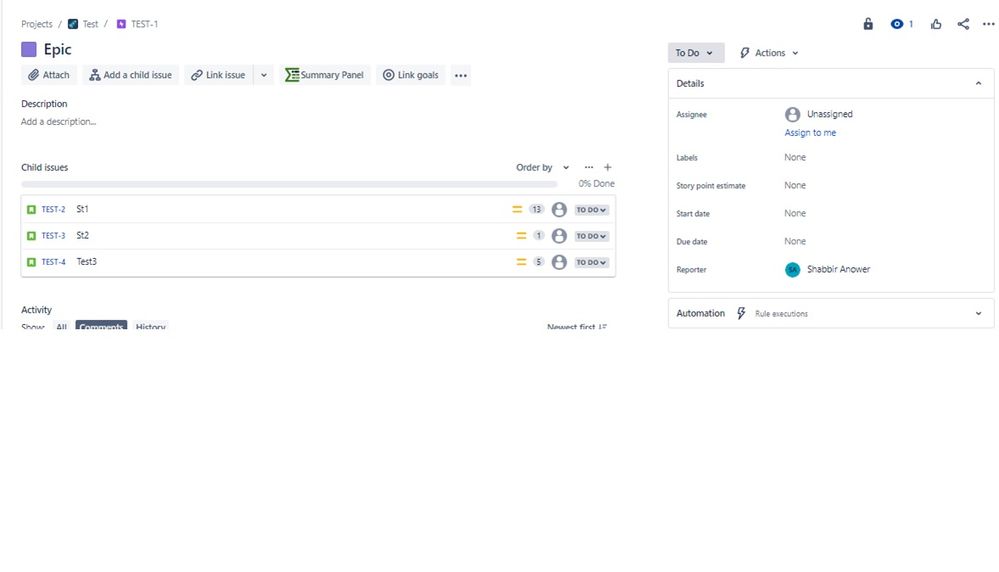The width and height of the screenshot is (999, 572).
Task: Click the story icon for TEST-4
Action: [x=31, y=262]
